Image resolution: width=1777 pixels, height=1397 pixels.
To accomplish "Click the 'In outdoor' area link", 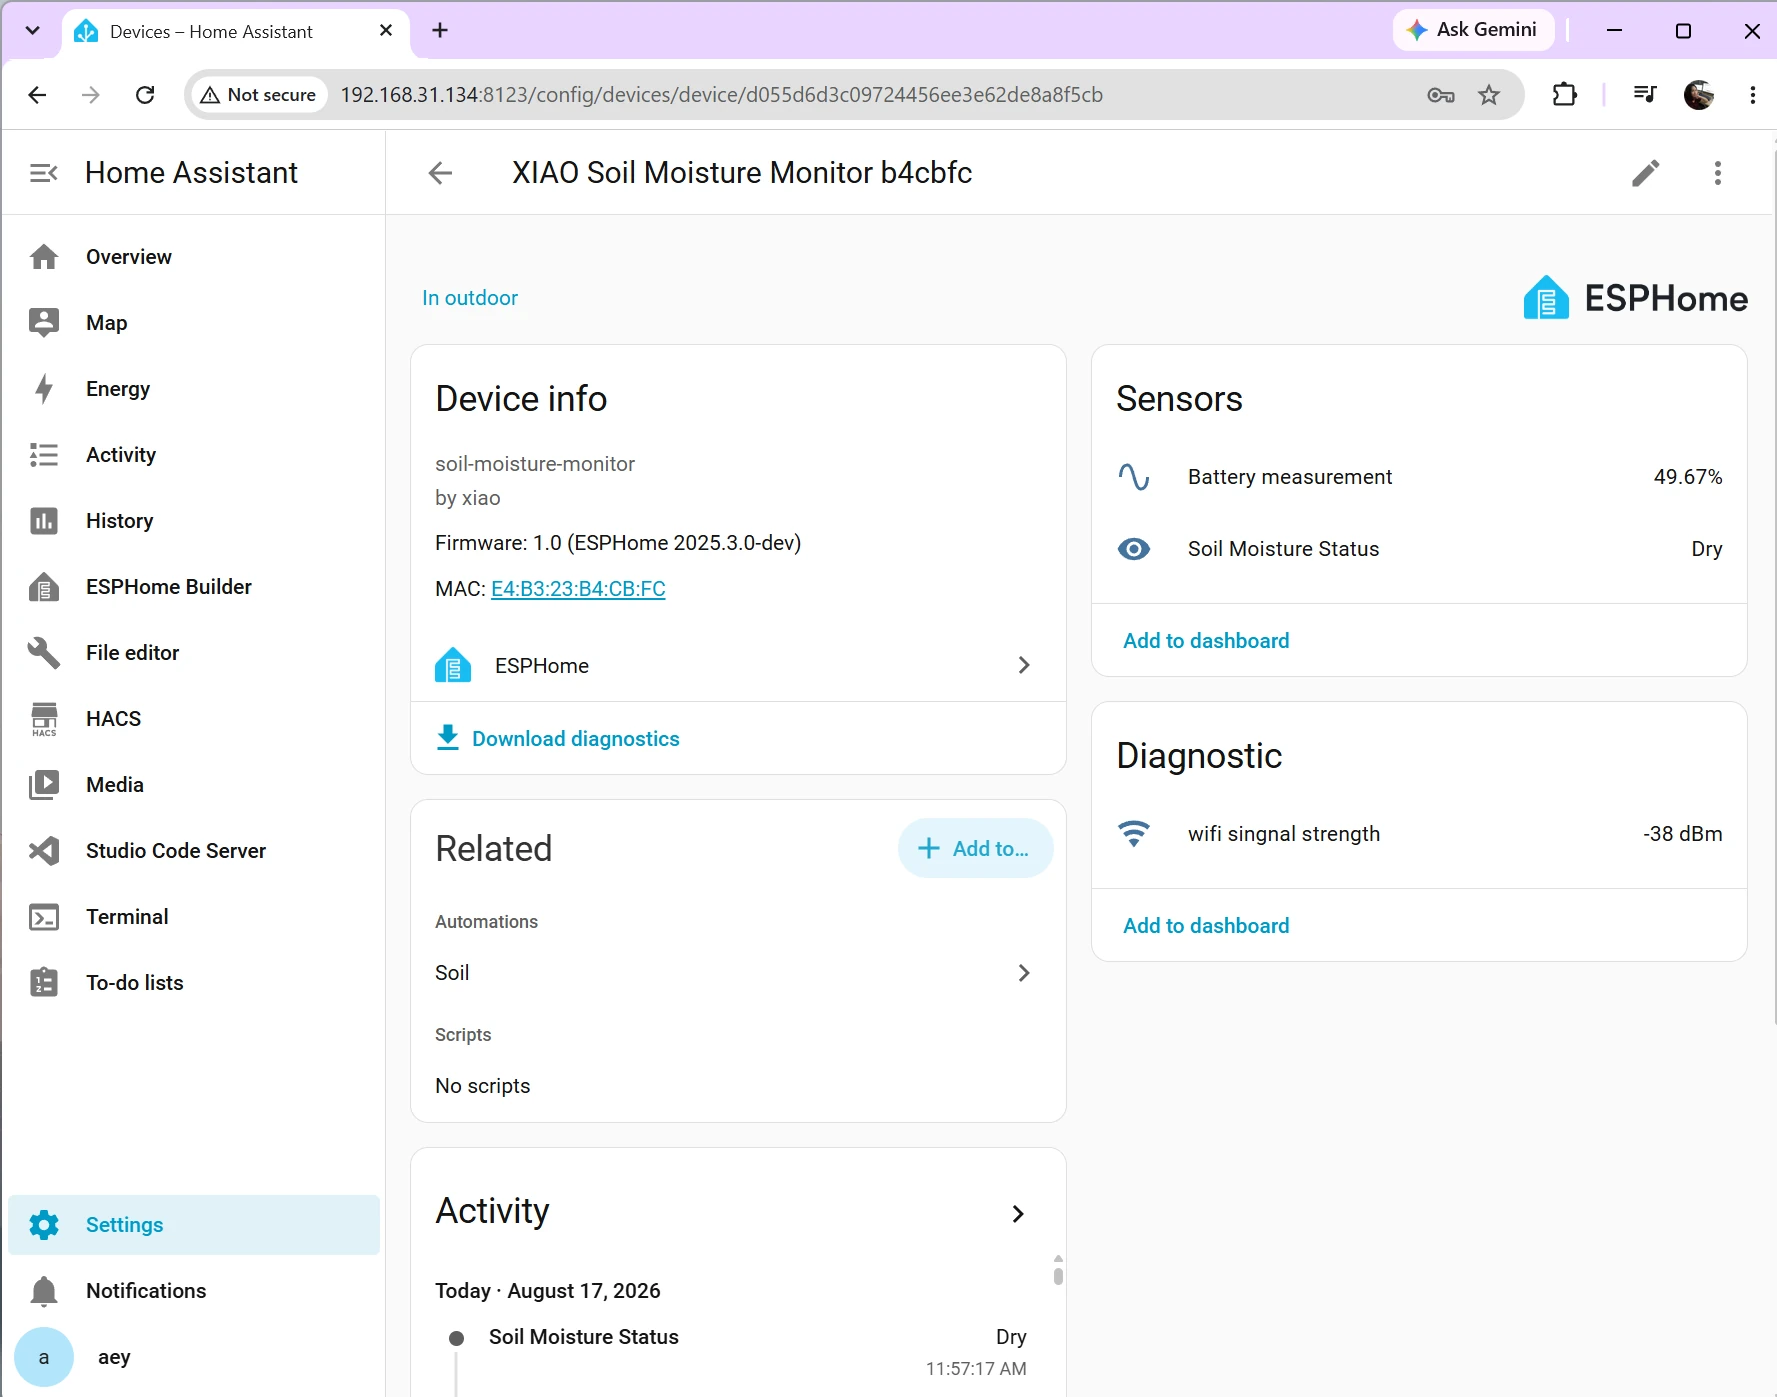I will (x=470, y=298).
